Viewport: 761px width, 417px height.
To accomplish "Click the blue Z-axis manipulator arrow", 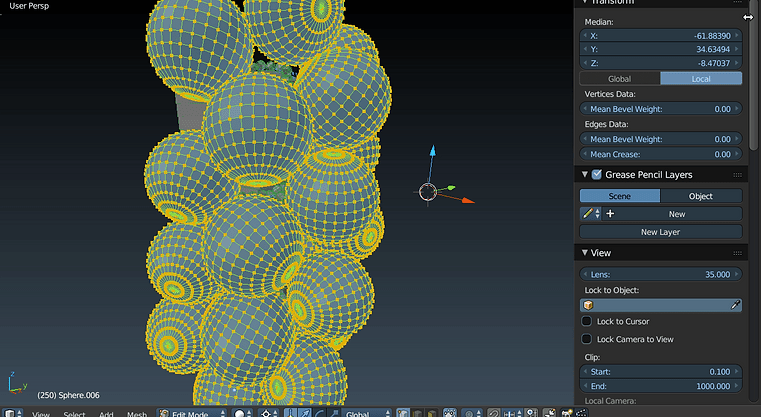I will [x=432, y=150].
